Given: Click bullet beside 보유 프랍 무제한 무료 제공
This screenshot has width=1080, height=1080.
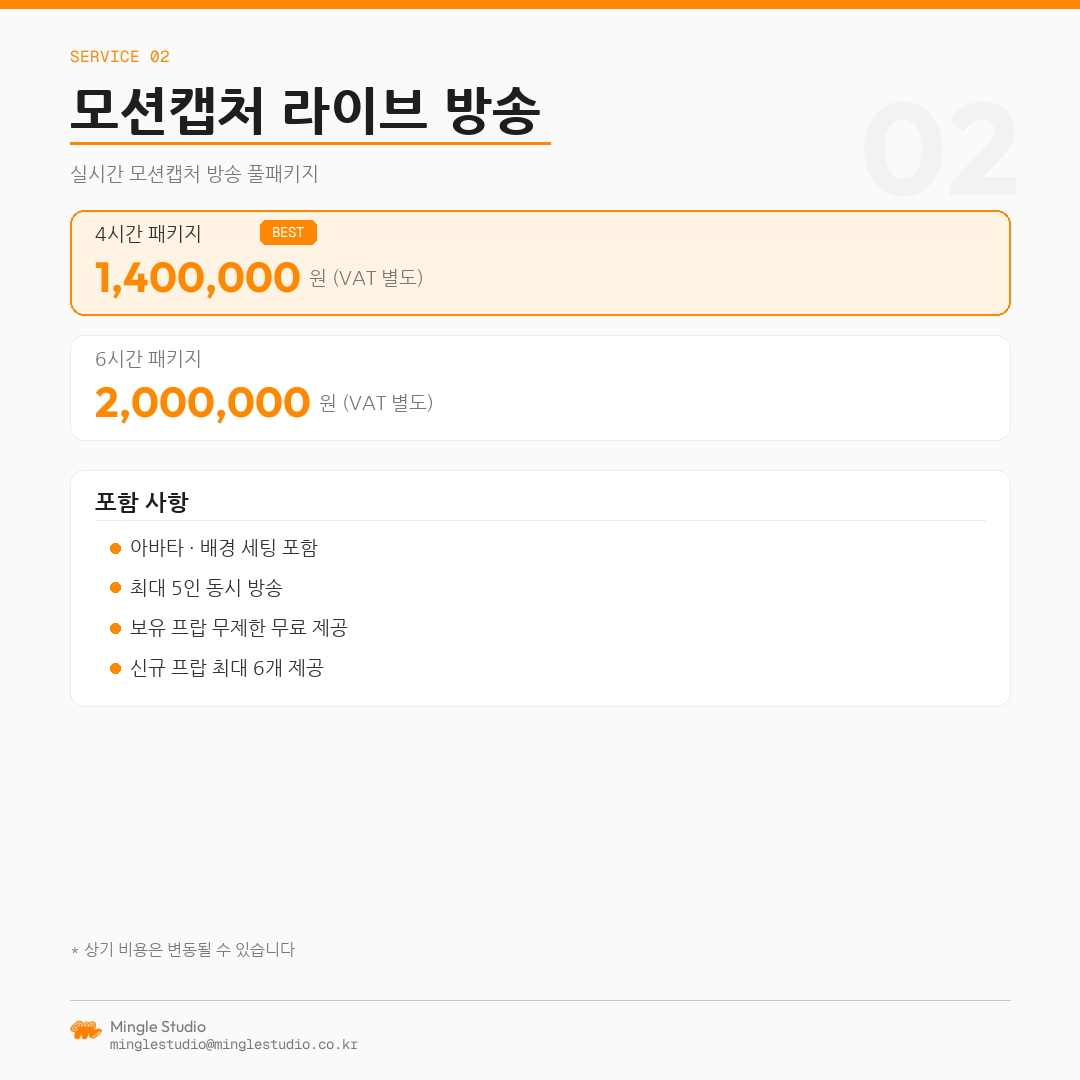Looking at the screenshot, I should (115, 628).
